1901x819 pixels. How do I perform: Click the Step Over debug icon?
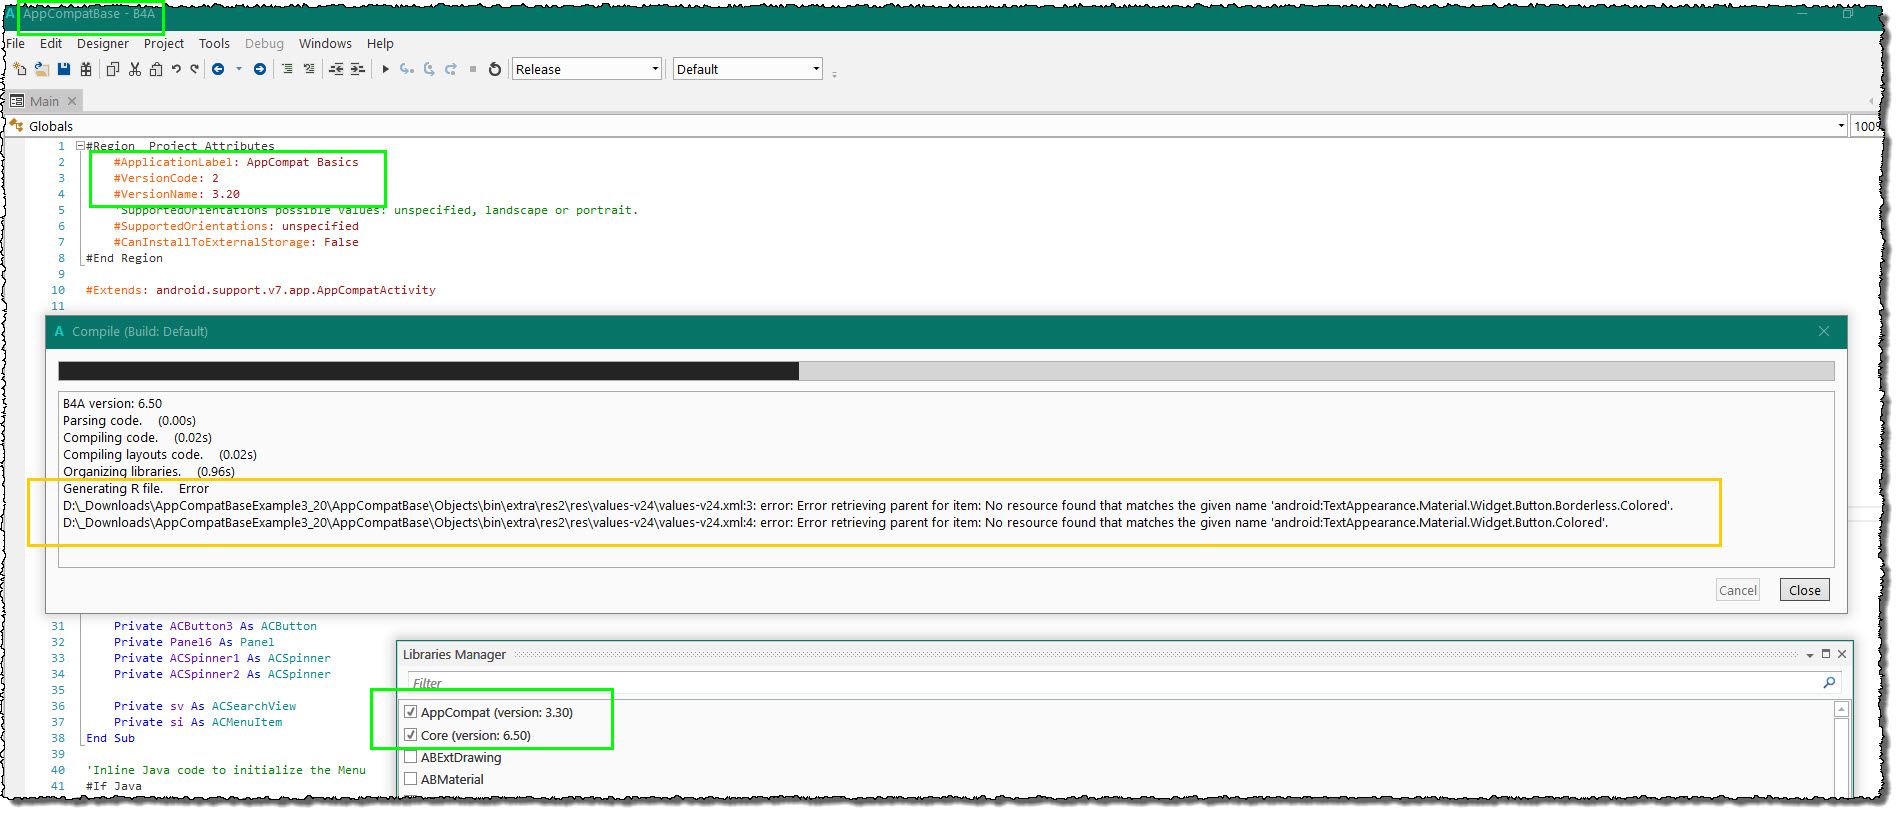429,69
